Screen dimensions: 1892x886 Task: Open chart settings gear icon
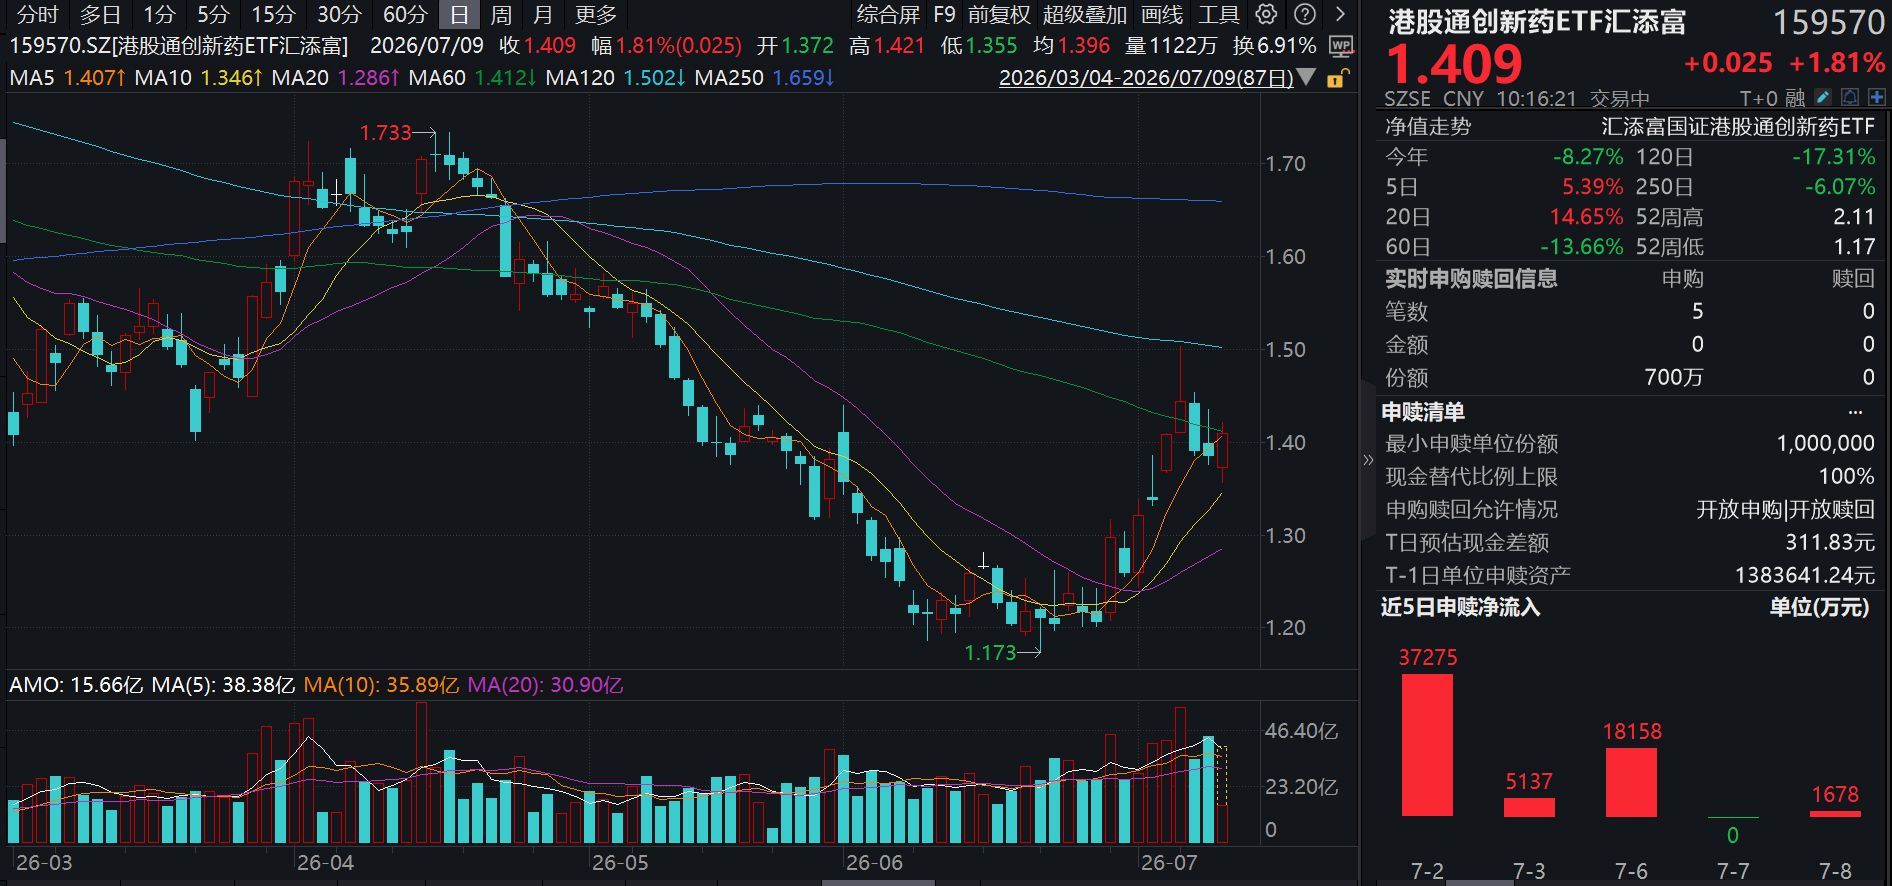coord(1266,14)
